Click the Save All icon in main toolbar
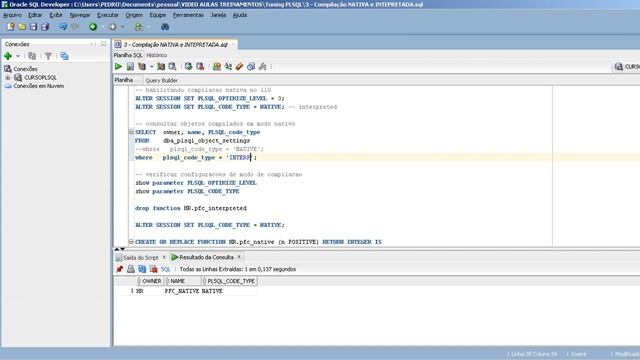Viewport: 640px width, 360px height. [45, 27]
